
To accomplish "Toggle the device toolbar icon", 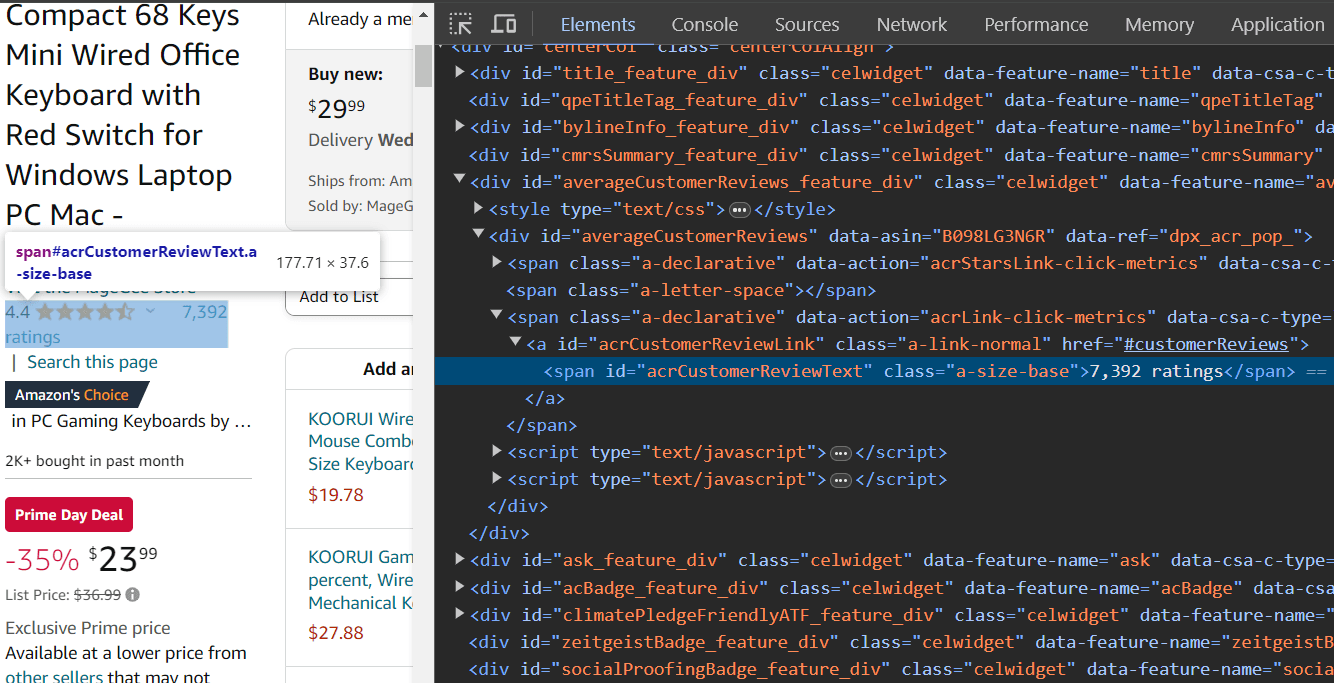I will click(x=505, y=24).
